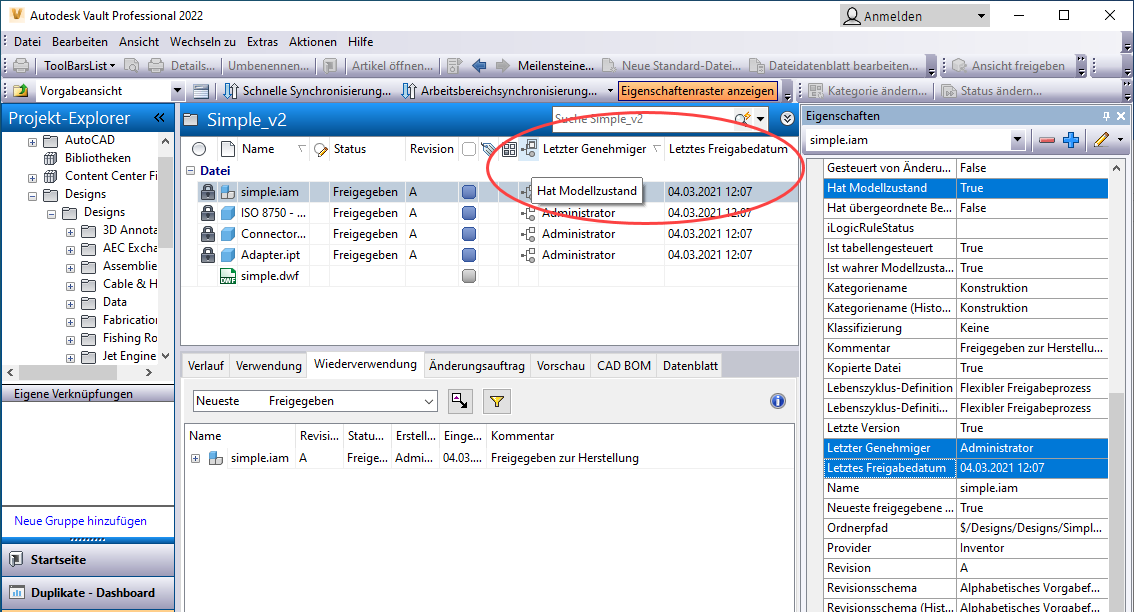This screenshot has width=1134, height=612.
Task: Click the round expand chevron next to search
Action: (x=788, y=119)
